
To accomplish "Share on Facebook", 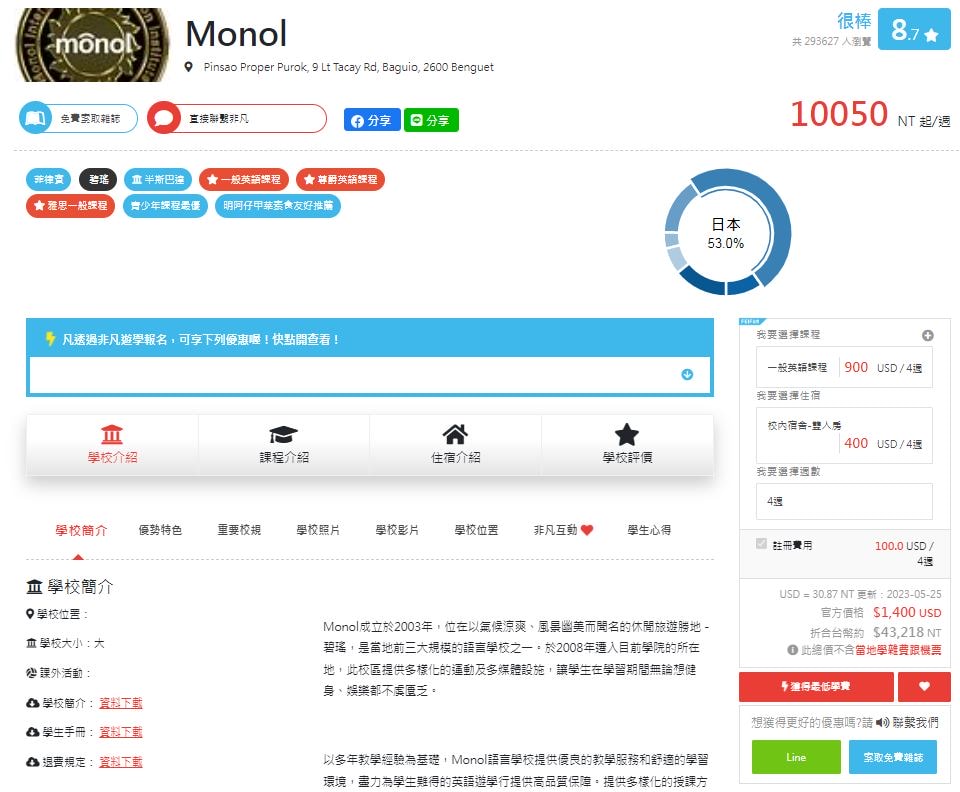I will click(x=372, y=120).
